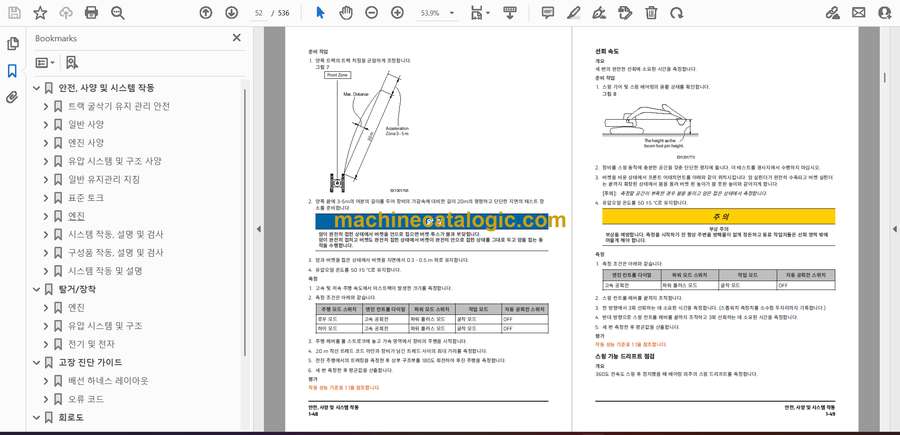Expand the 표준 토크 bookmark chevron
Image resolution: width=900 pixels, height=435 pixels.
(x=46, y=198)
